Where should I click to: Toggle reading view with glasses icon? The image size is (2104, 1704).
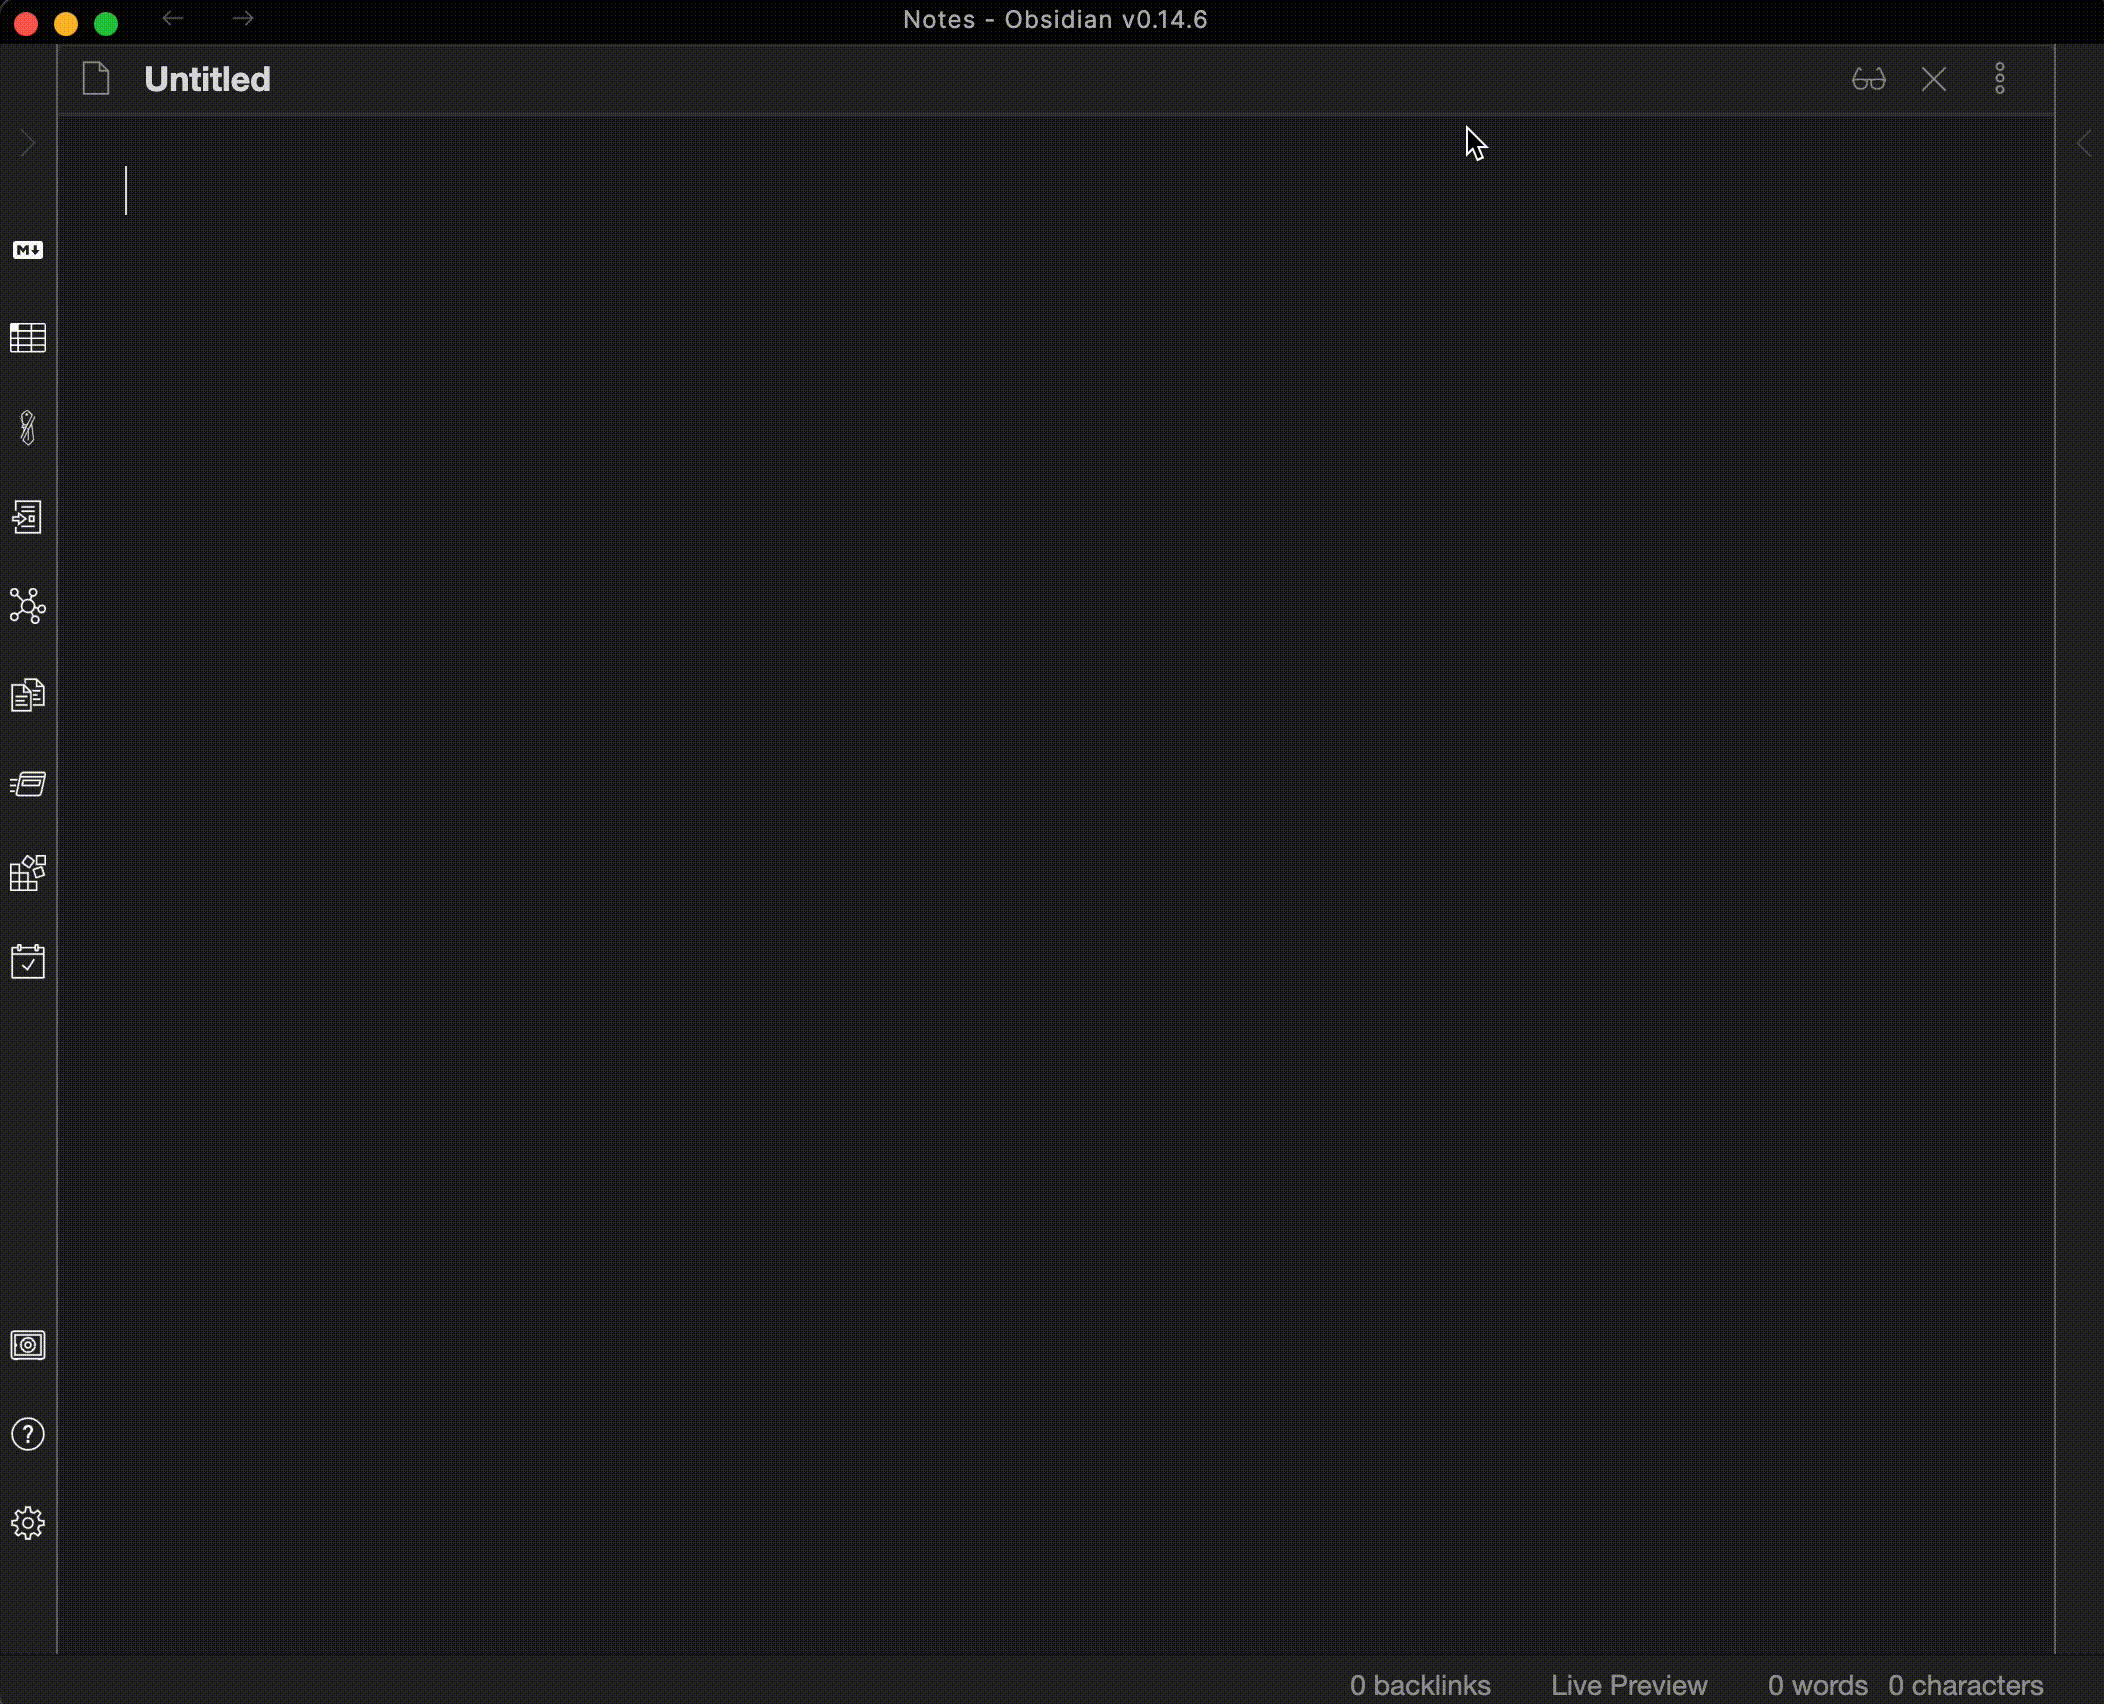[1868, 79]
